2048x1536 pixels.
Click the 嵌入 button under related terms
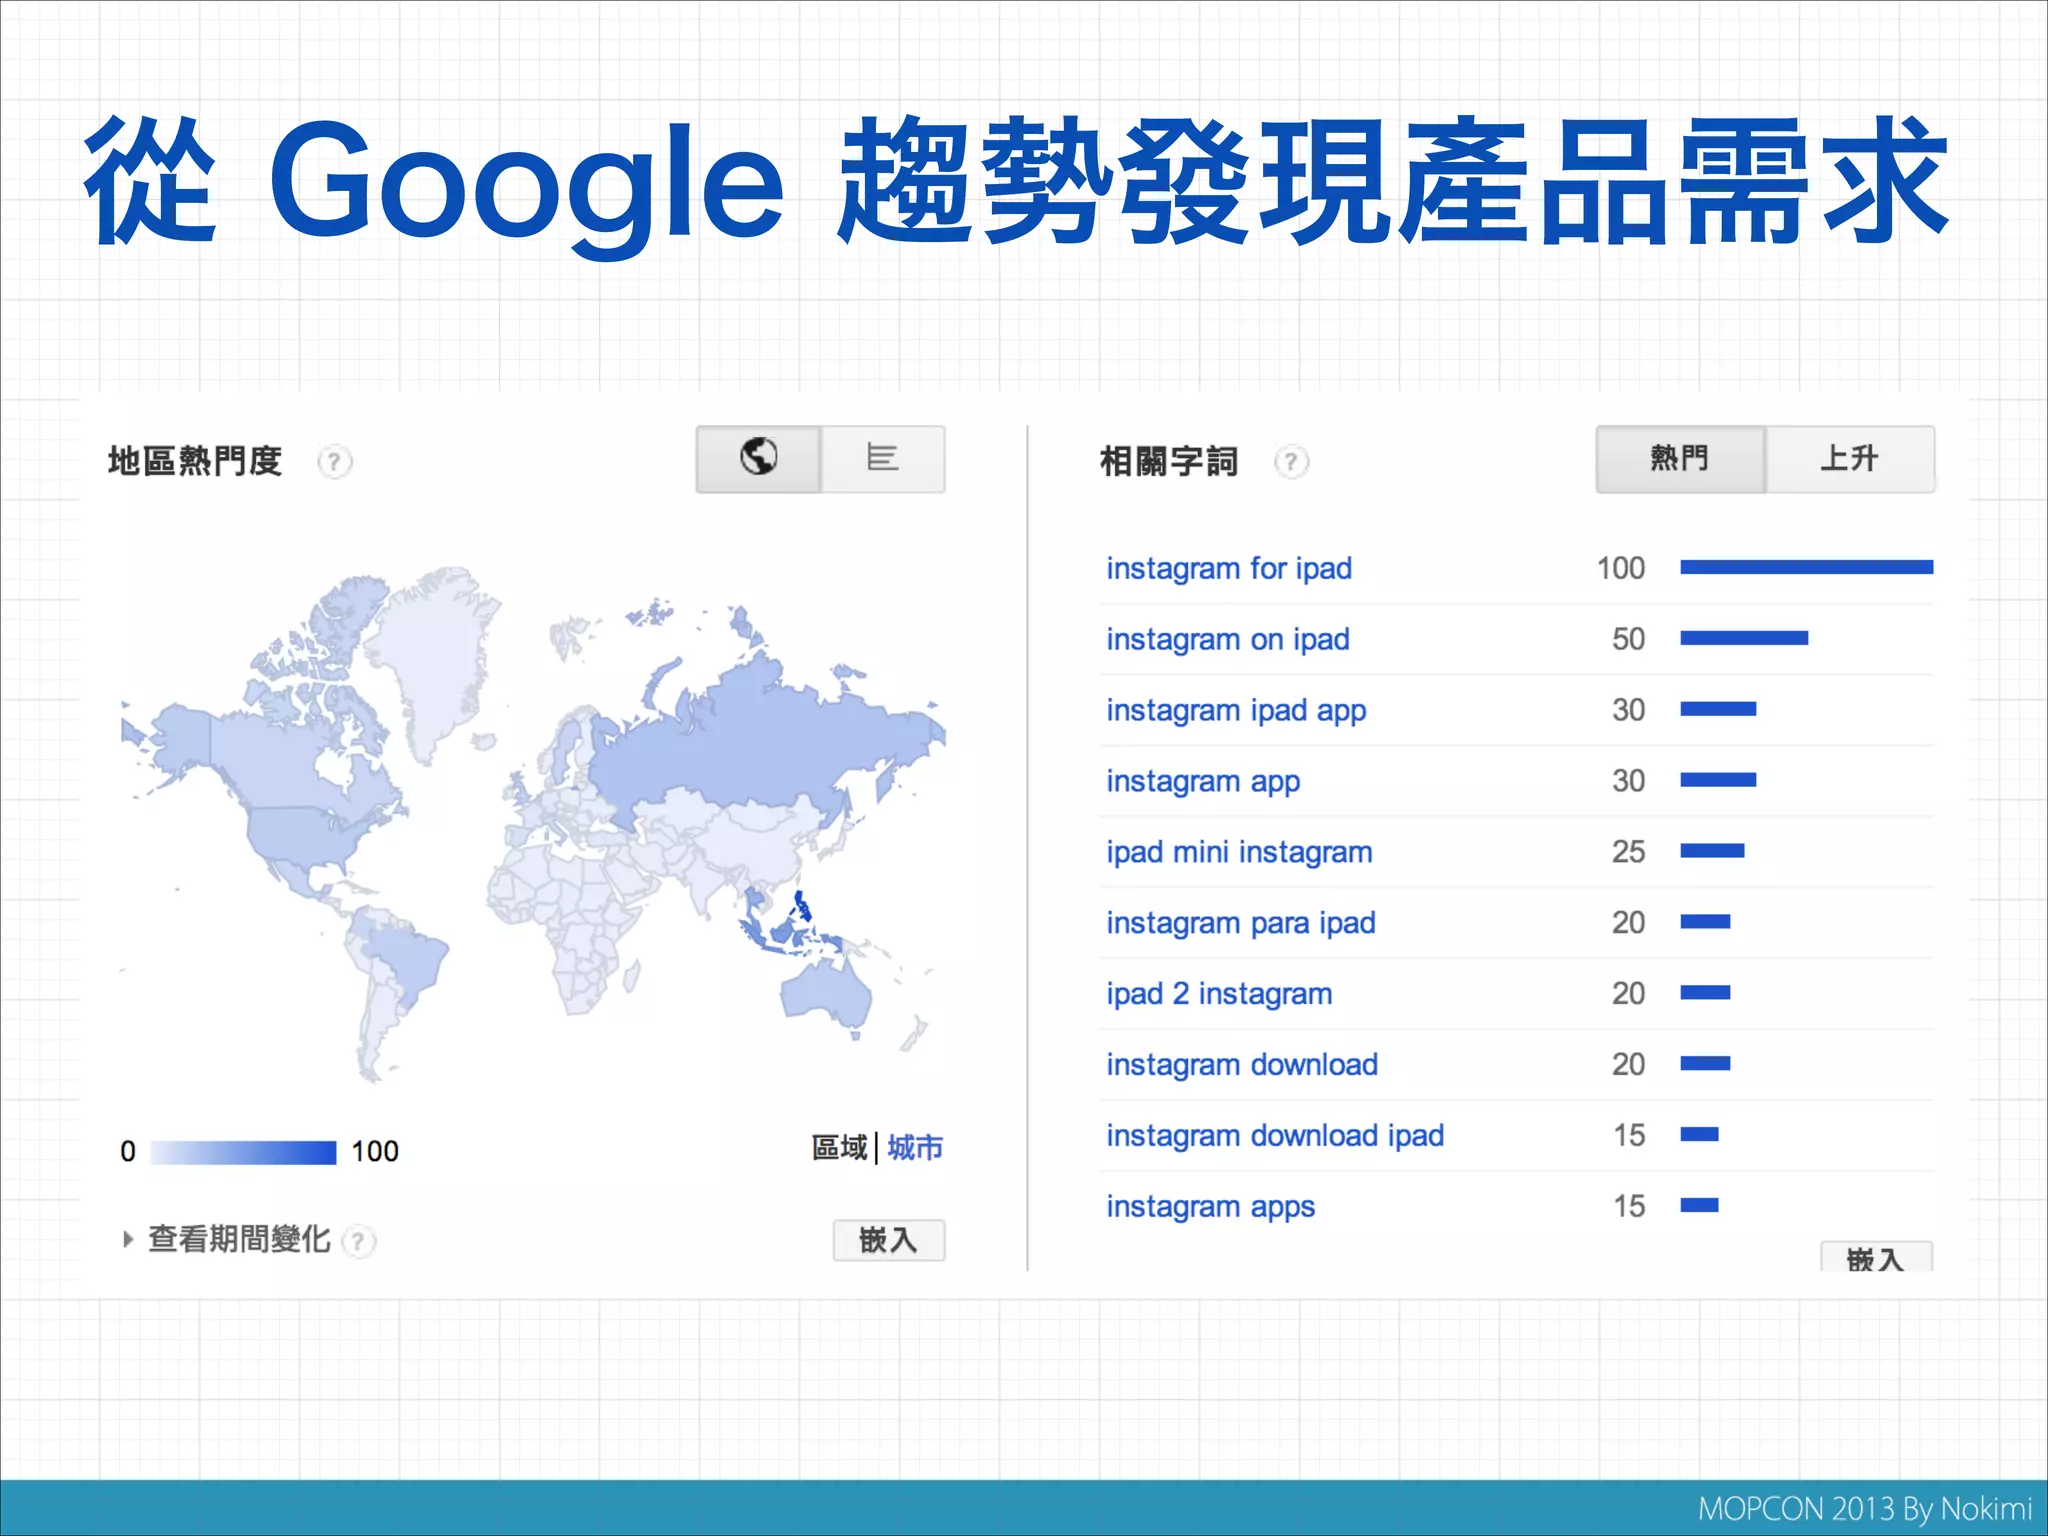1876,1257
